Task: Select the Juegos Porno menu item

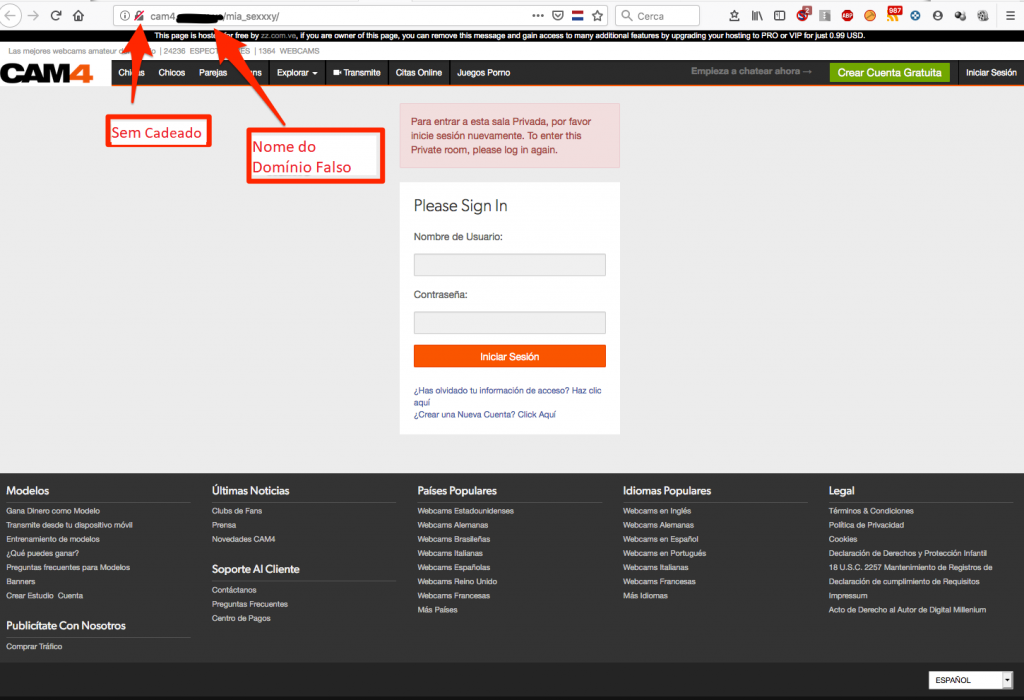Action: [483, 73]
